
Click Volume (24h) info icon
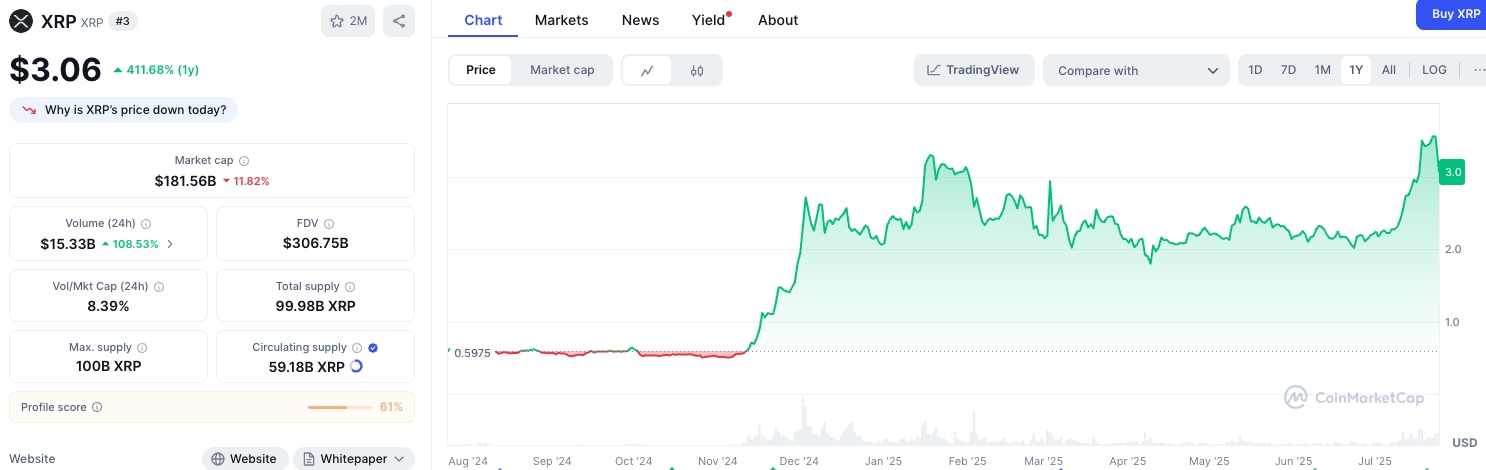click(x=146, y=224)
